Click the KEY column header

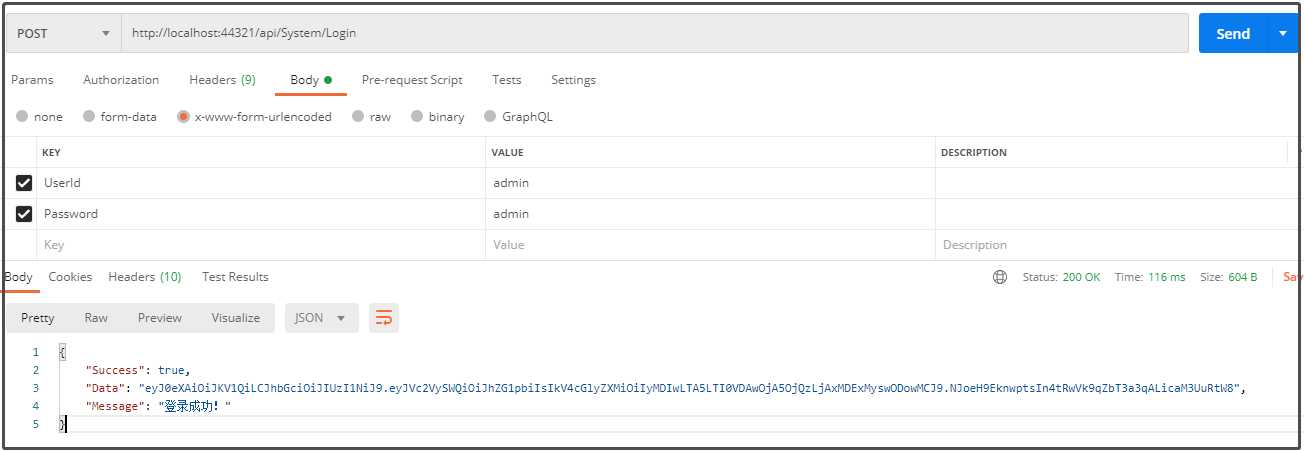point(52,153)
